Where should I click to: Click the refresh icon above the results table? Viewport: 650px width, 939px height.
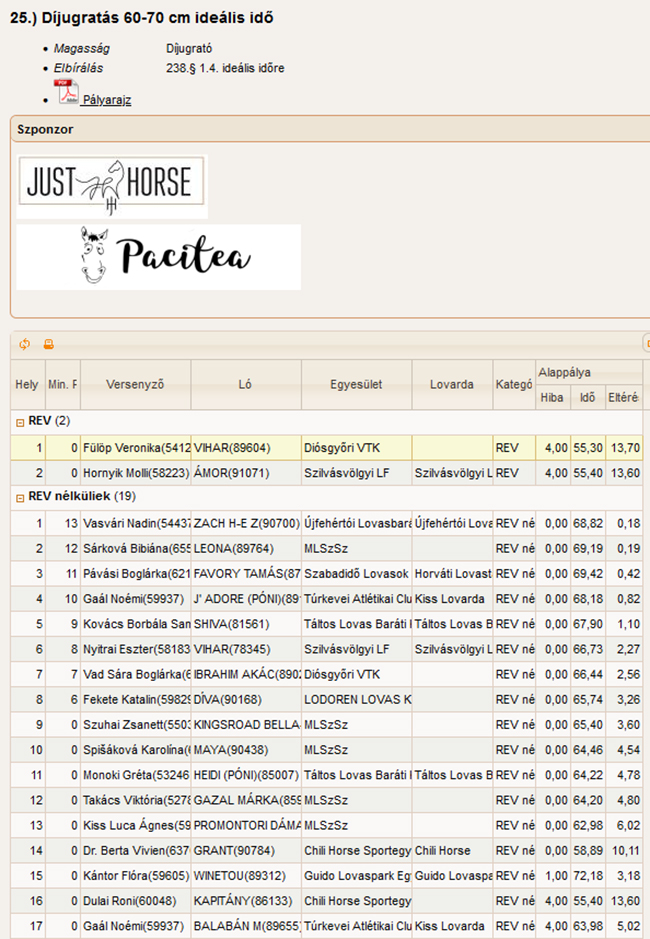point(24,344)
